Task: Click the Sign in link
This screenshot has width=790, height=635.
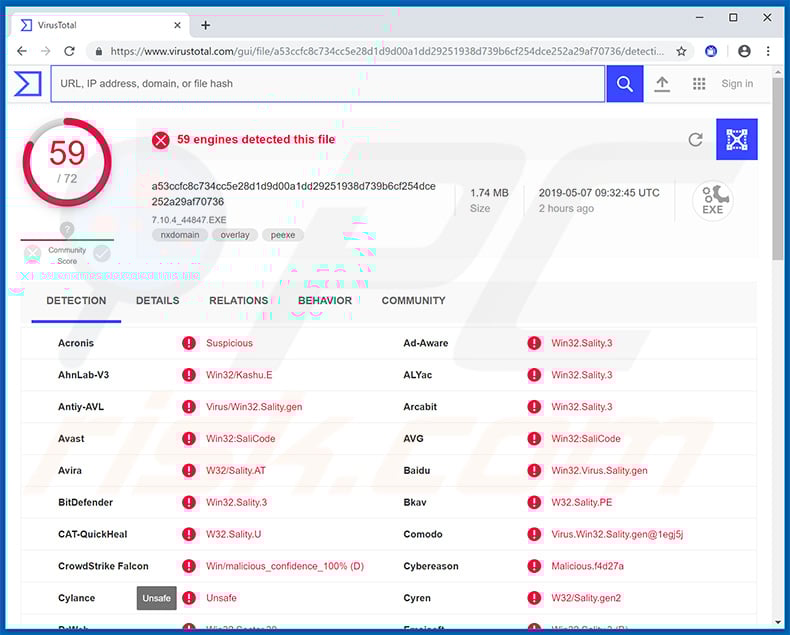Action: point(737,84)
